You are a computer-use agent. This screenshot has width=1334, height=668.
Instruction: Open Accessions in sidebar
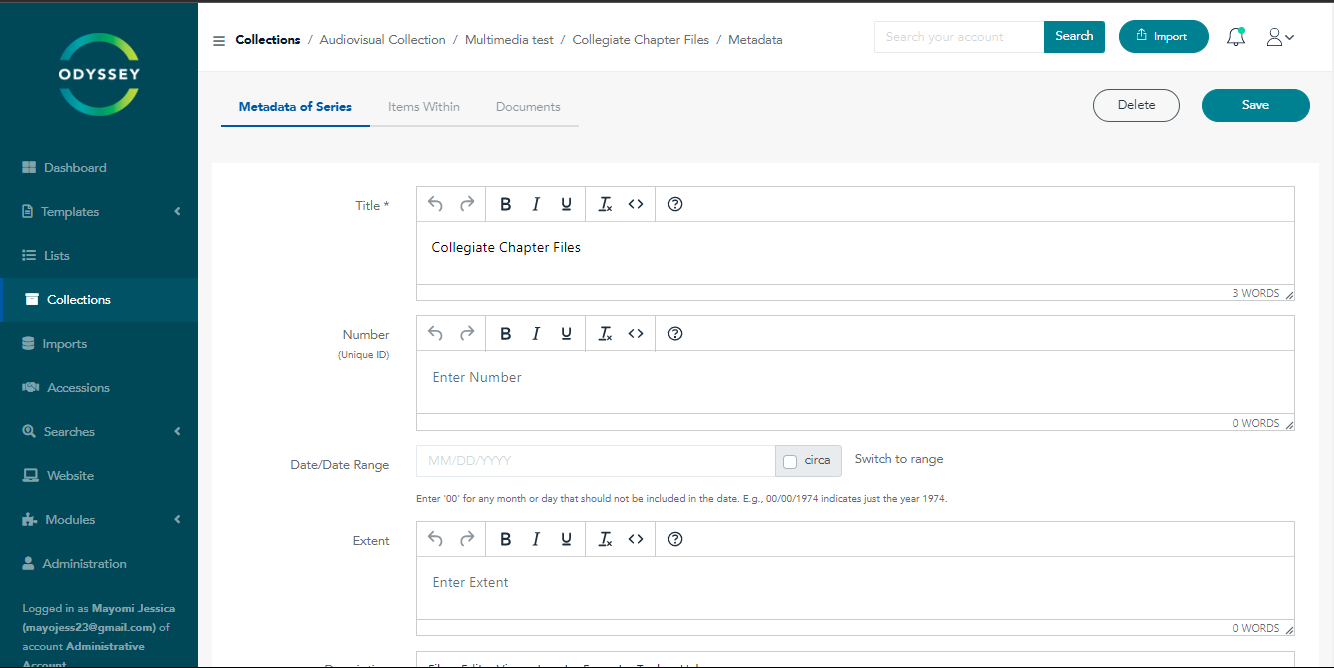pos(99,388)
